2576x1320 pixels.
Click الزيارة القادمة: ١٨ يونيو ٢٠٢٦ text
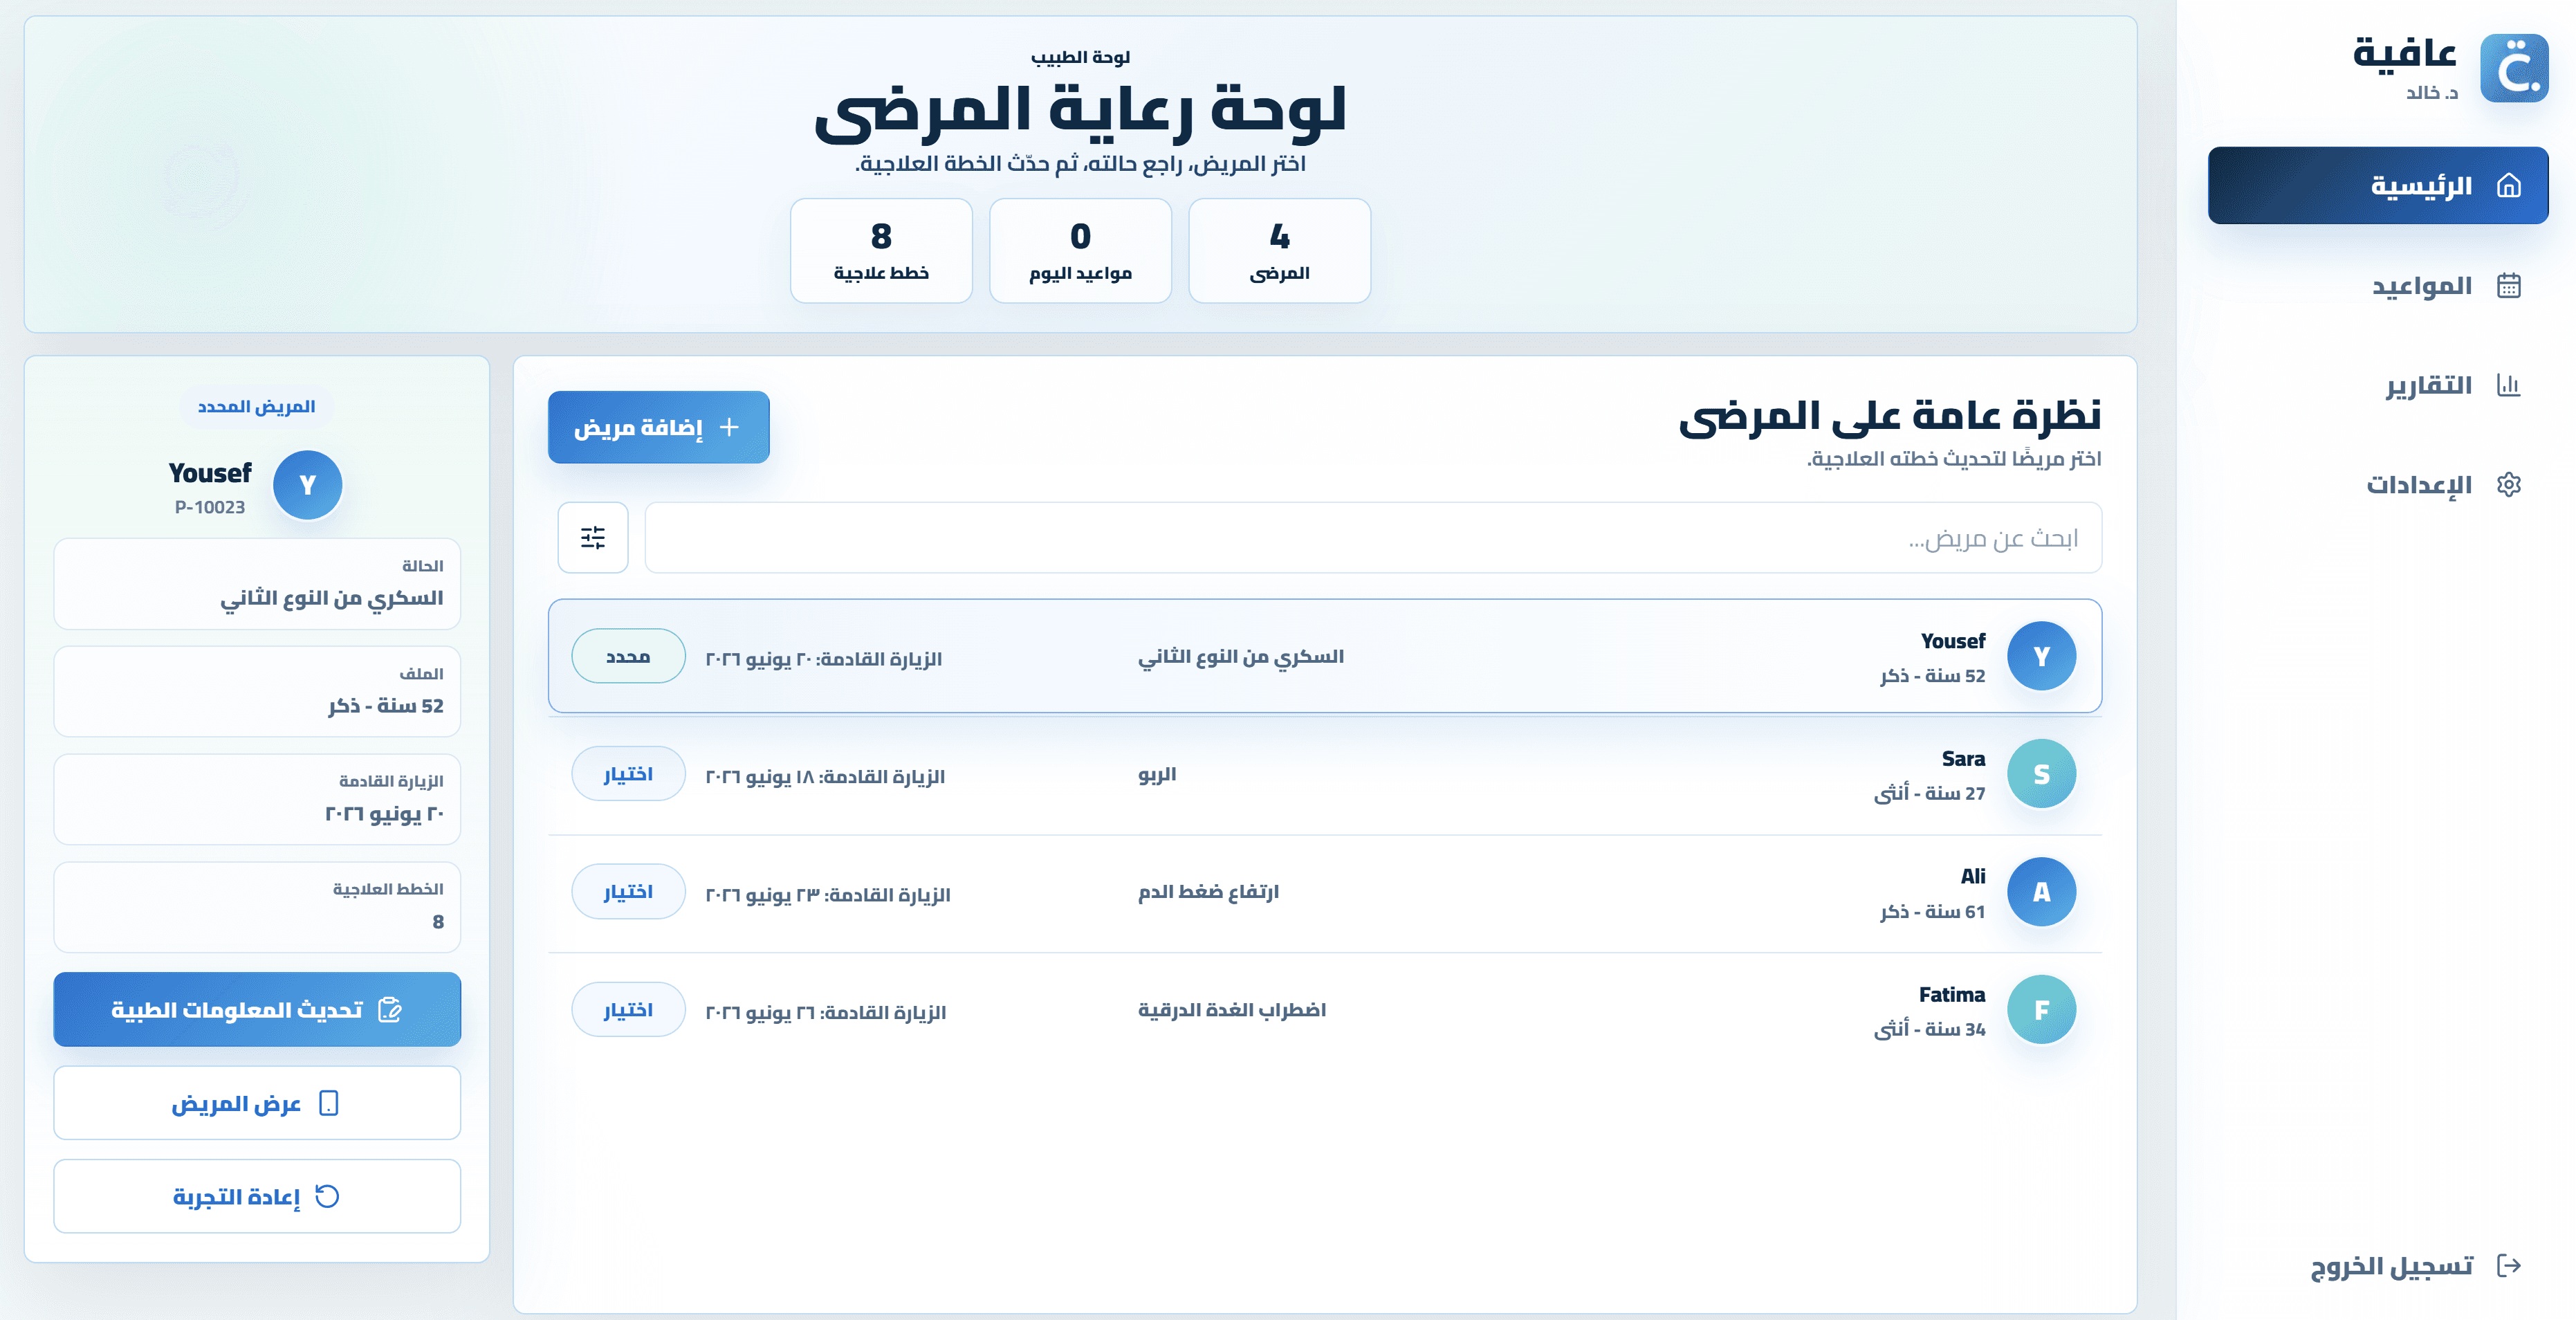coord(825,777)
